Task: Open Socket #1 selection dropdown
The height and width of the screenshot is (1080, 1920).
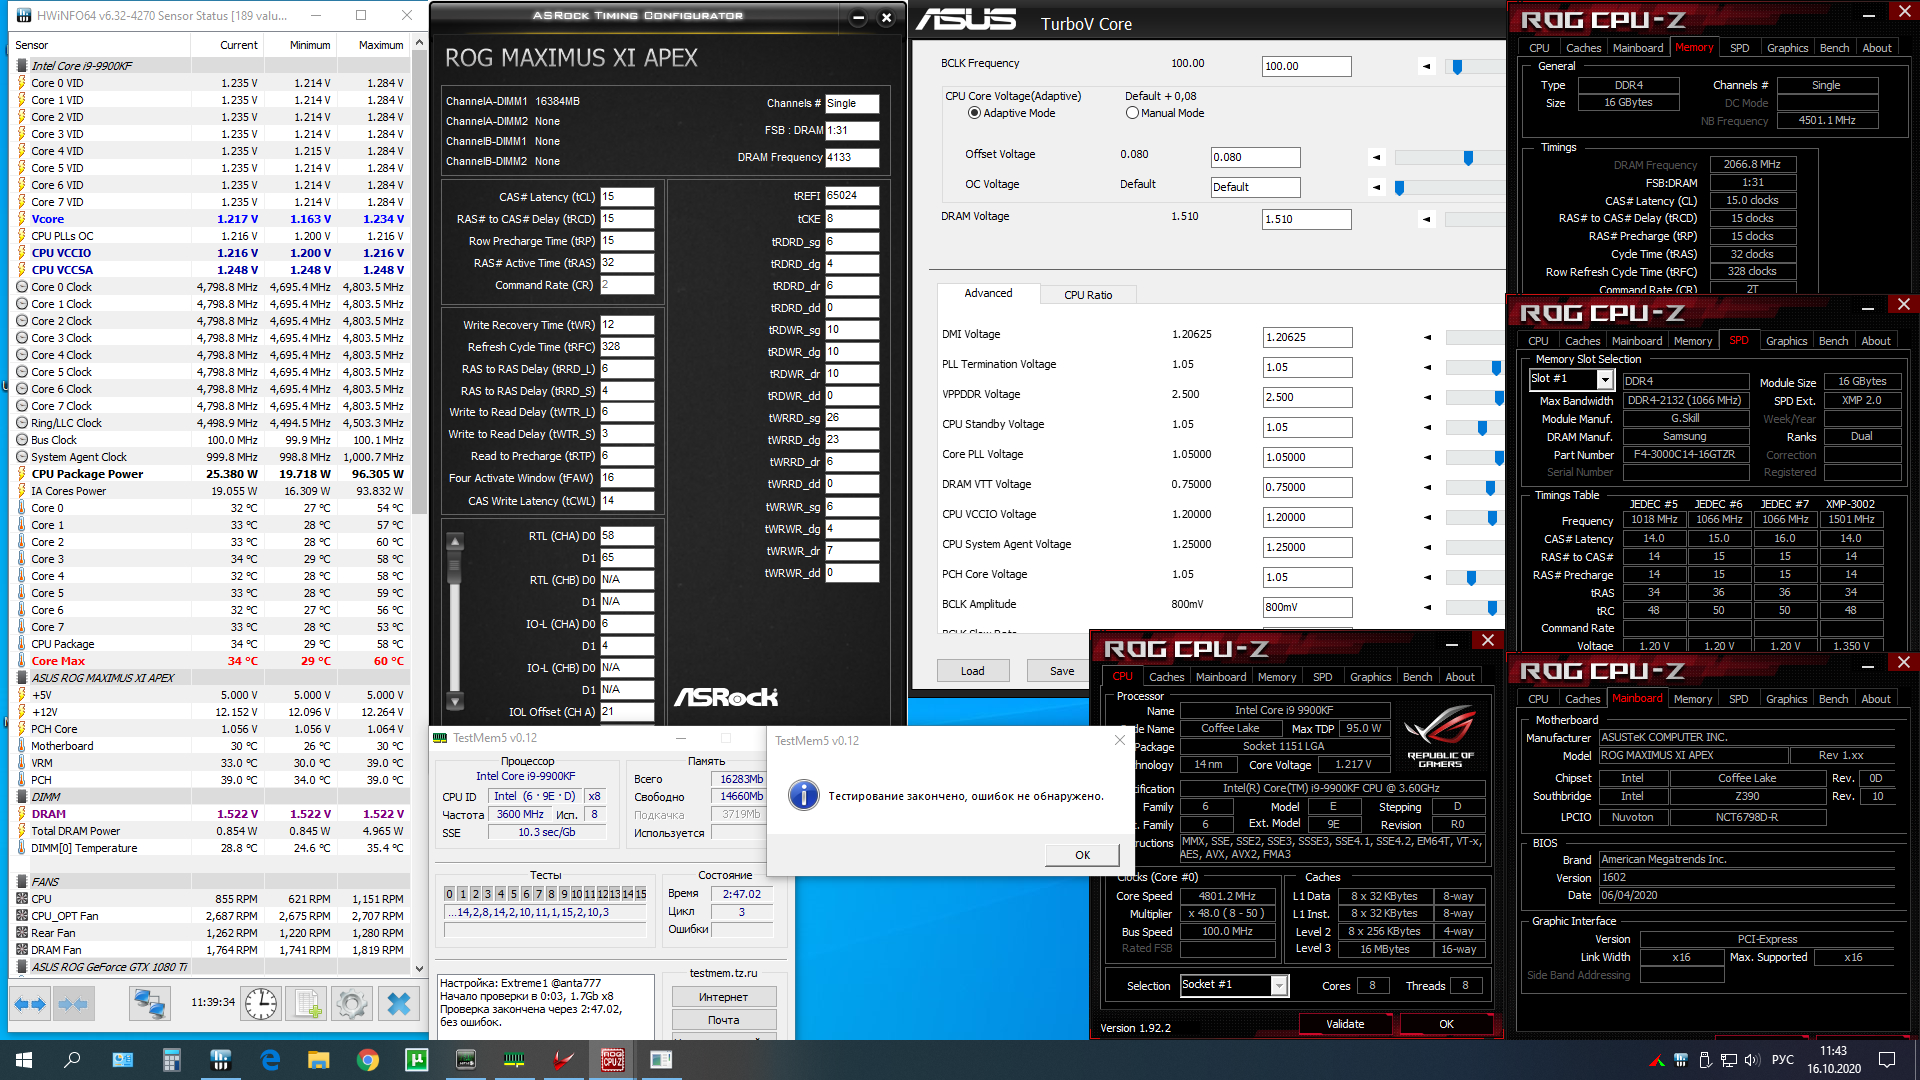Action: 1278,985
